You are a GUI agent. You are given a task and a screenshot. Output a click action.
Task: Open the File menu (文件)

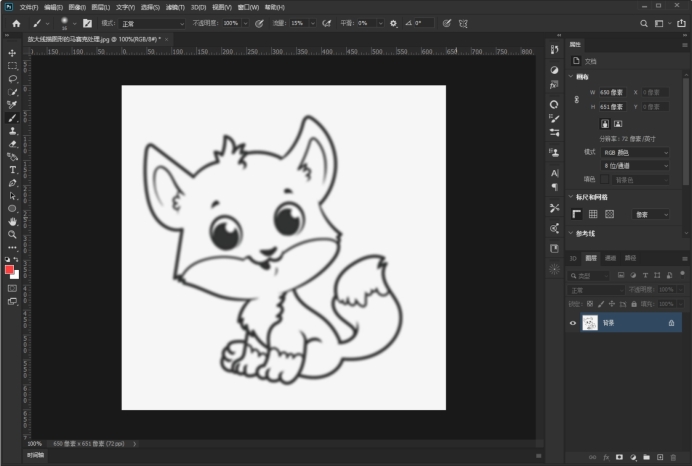[x=29, y=7]
